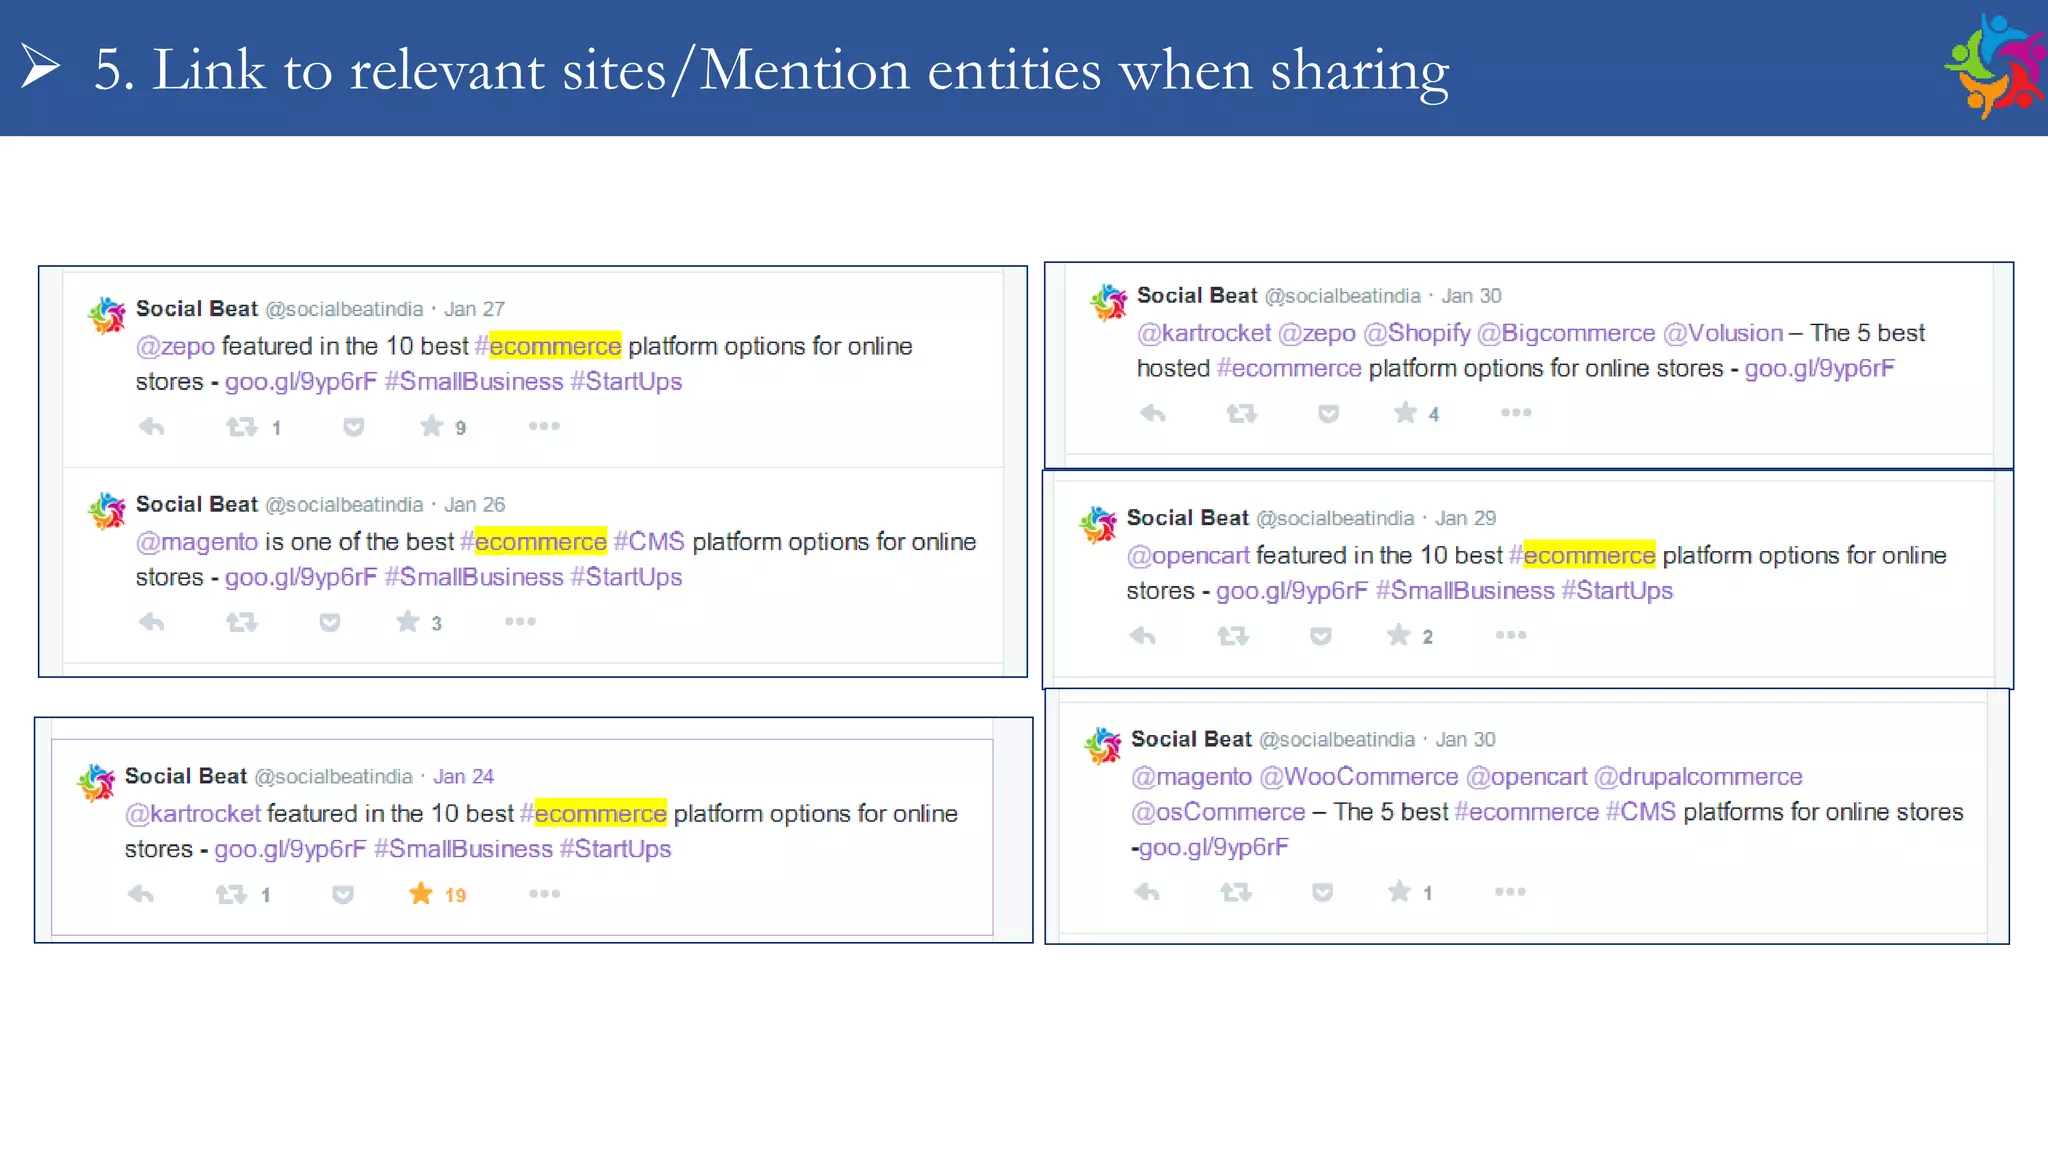
Task: Click highlighted #ecommerce in Jan 27 tweet
Action: [548, 347]
